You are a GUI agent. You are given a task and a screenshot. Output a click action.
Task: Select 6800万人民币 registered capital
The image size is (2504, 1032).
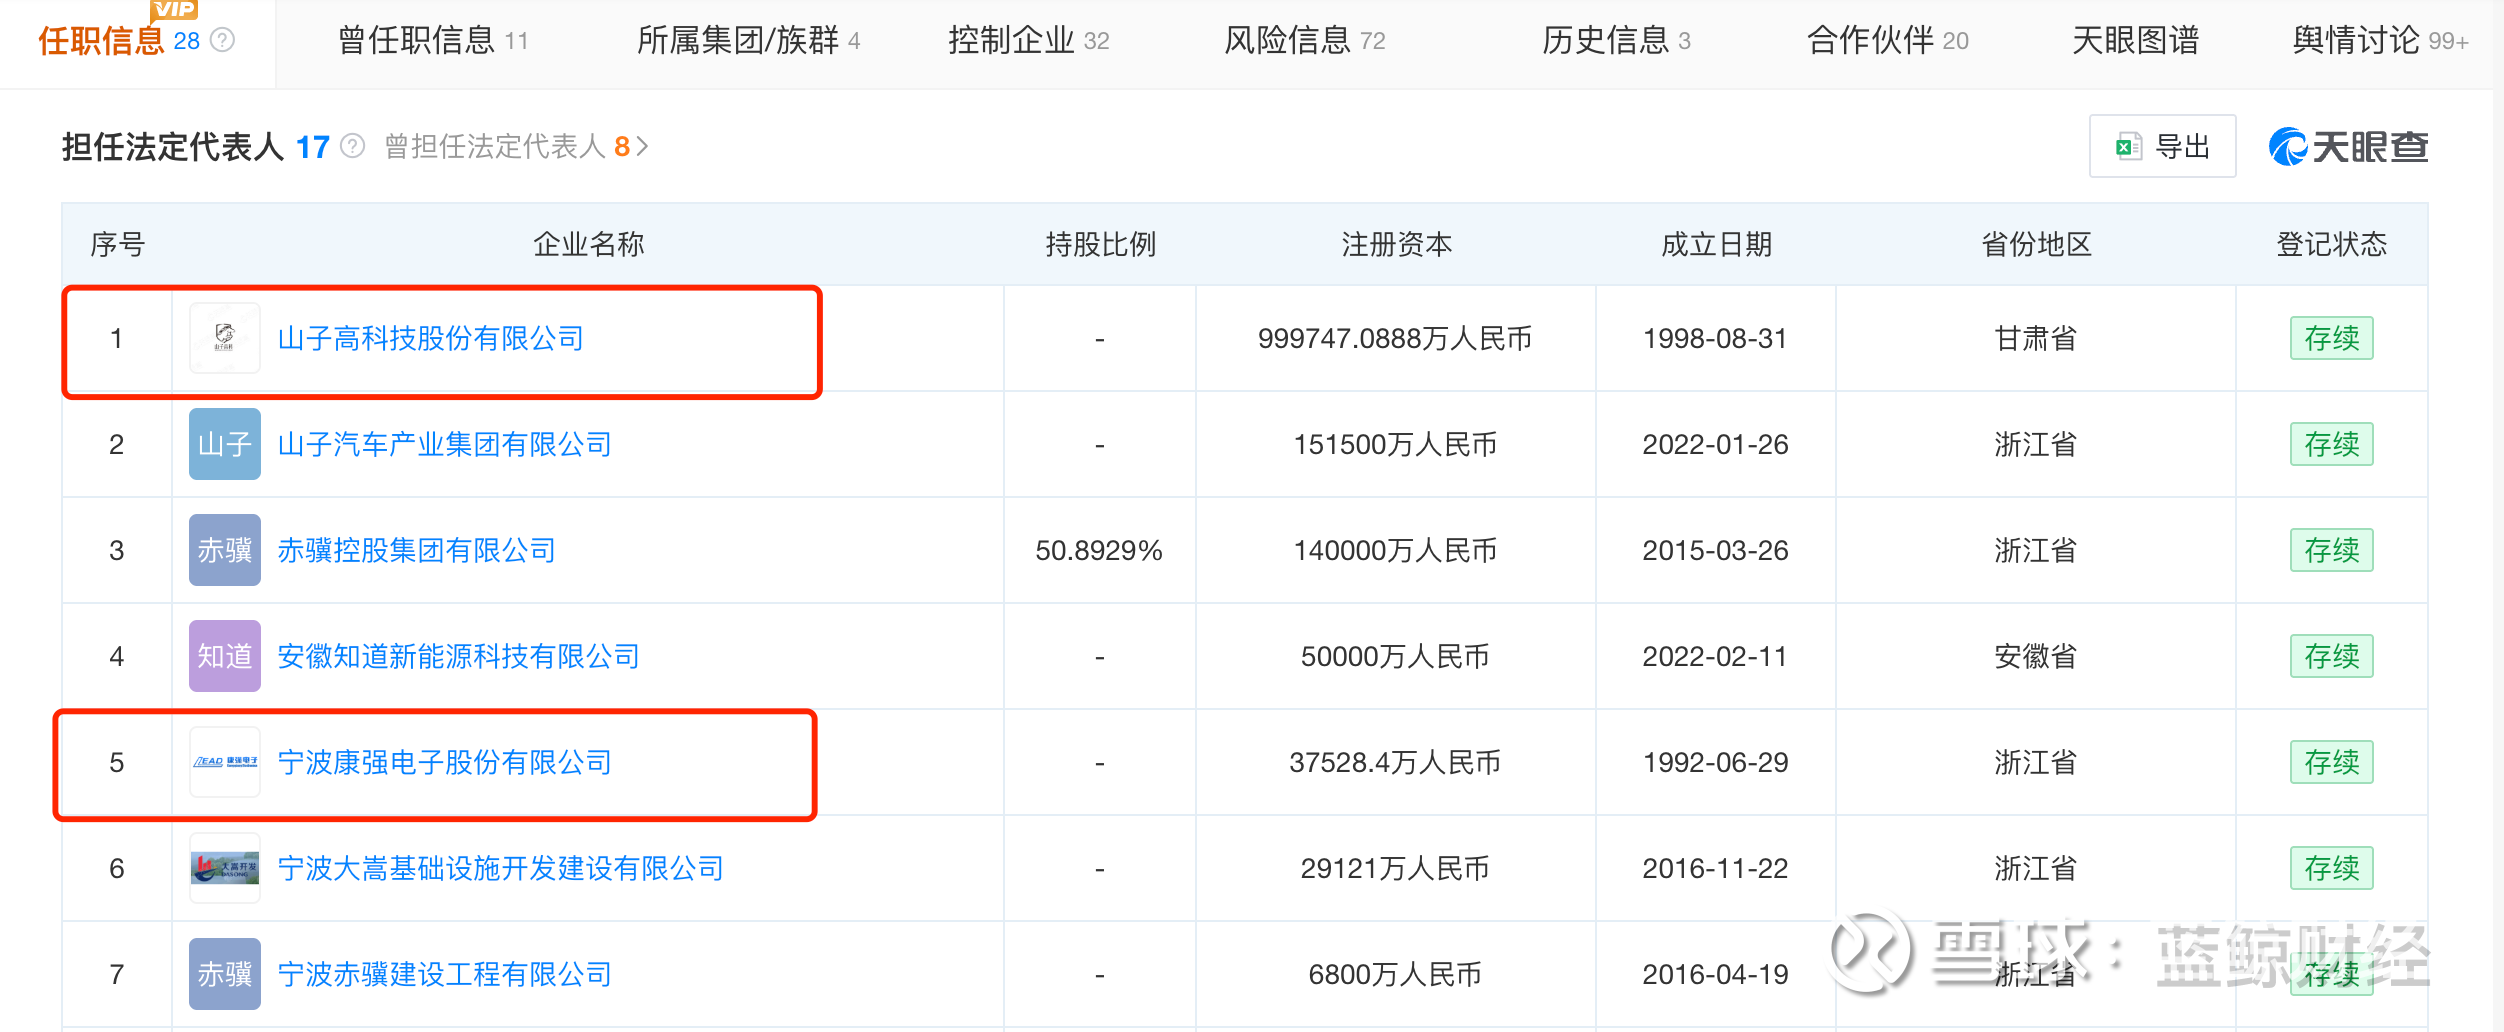click(x=1395, y=974)
